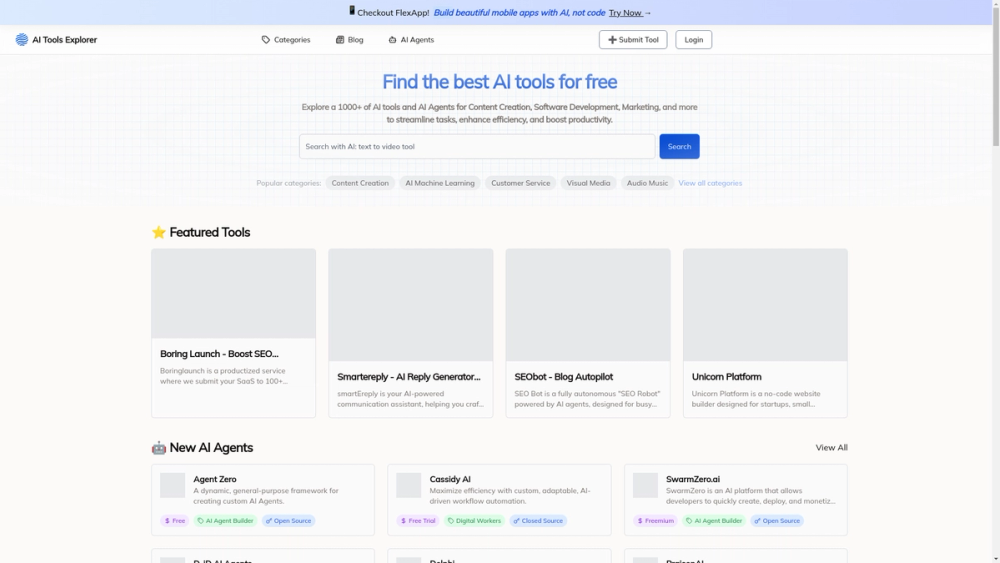1000x563 pixels.
Task: Click the AI Tools Explorer globe logo
Action: coord(22,40)
